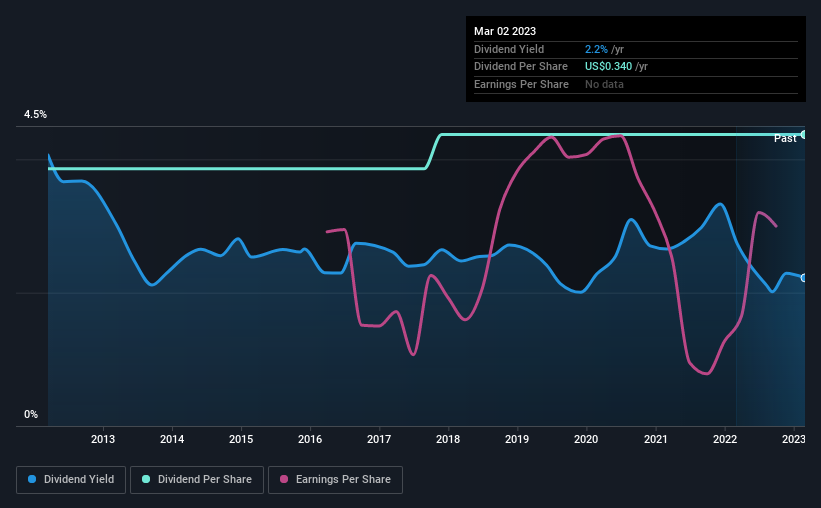Click the 0% y-axis label

point(31,414)
